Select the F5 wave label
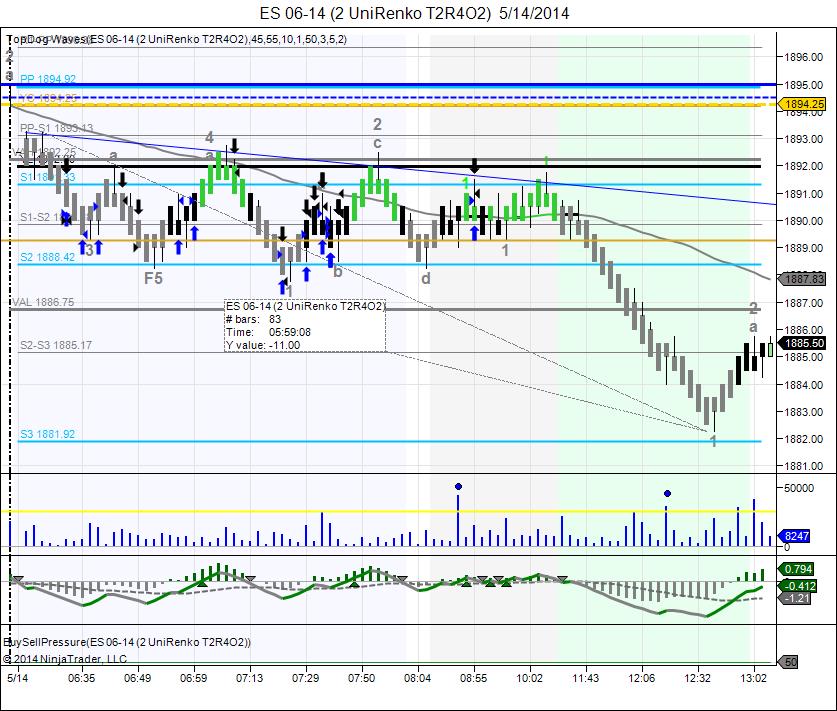 pos(153,278)
